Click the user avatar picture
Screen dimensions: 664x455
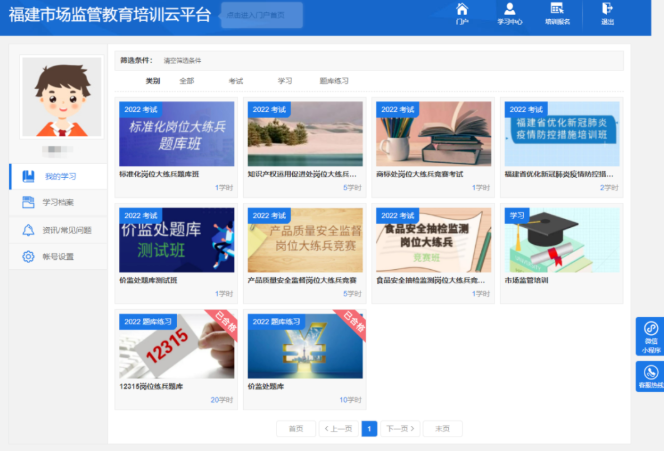coord(55,99)
